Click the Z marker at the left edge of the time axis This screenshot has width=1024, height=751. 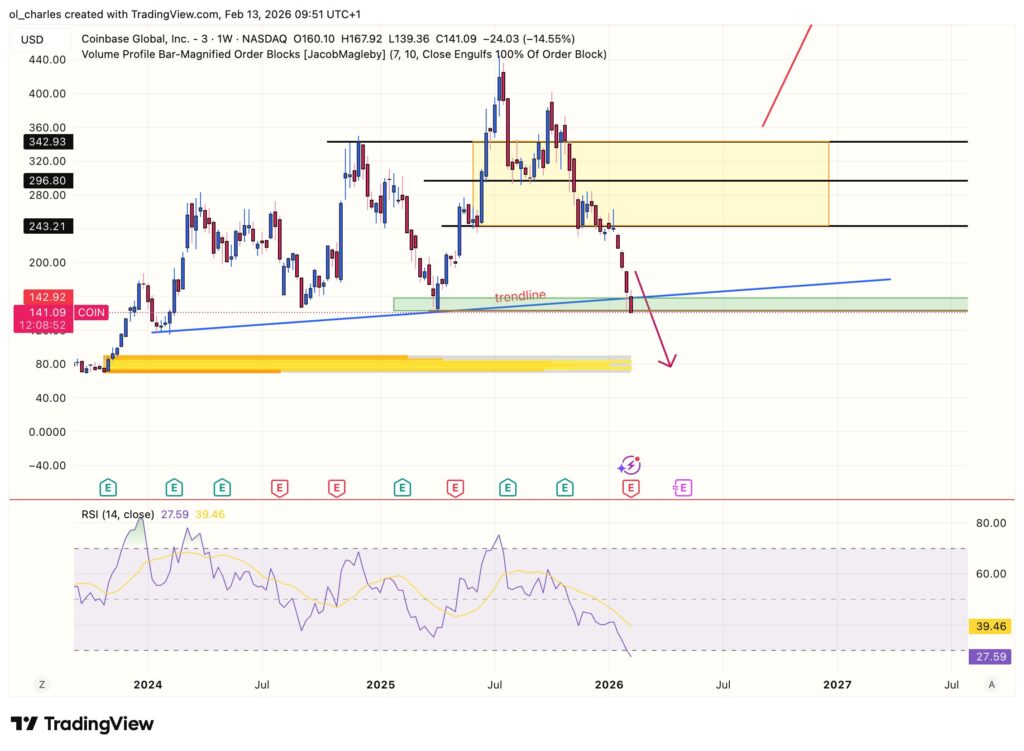[41, 685]
